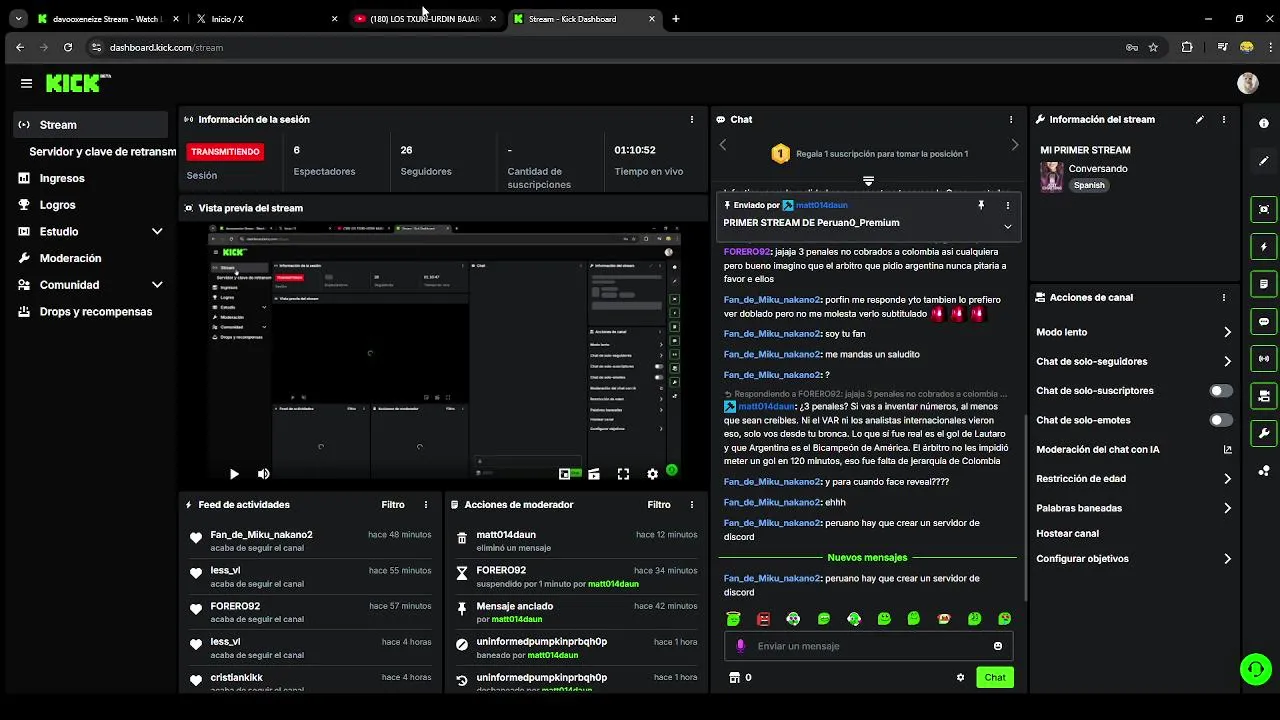
Task: Open Feed de actividades three-dots menu
Action: 426,505
